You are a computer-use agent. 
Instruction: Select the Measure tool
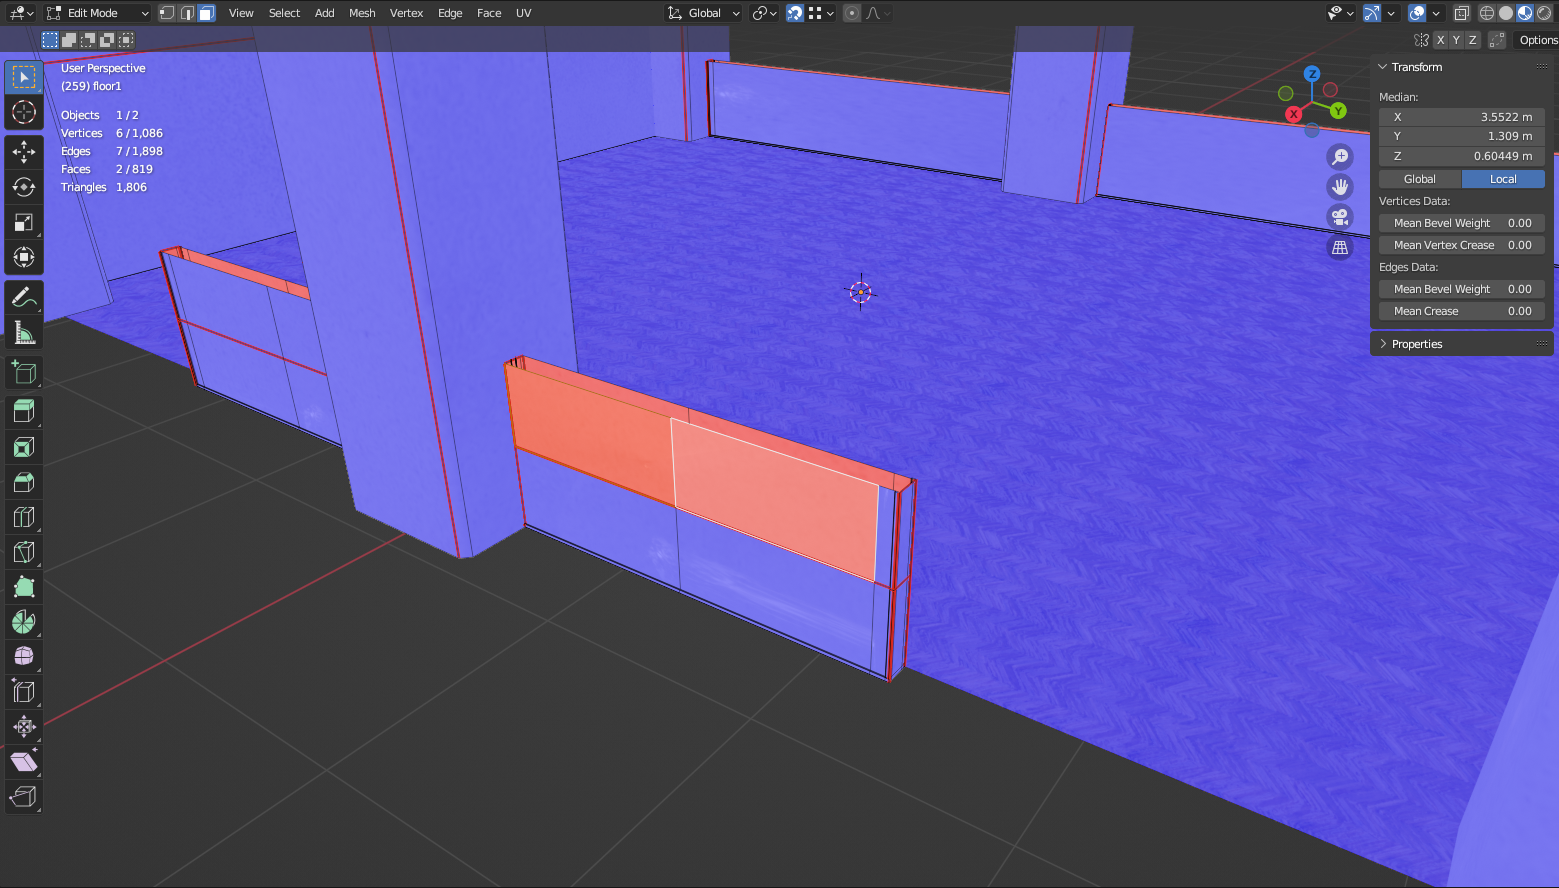(24, 332)
